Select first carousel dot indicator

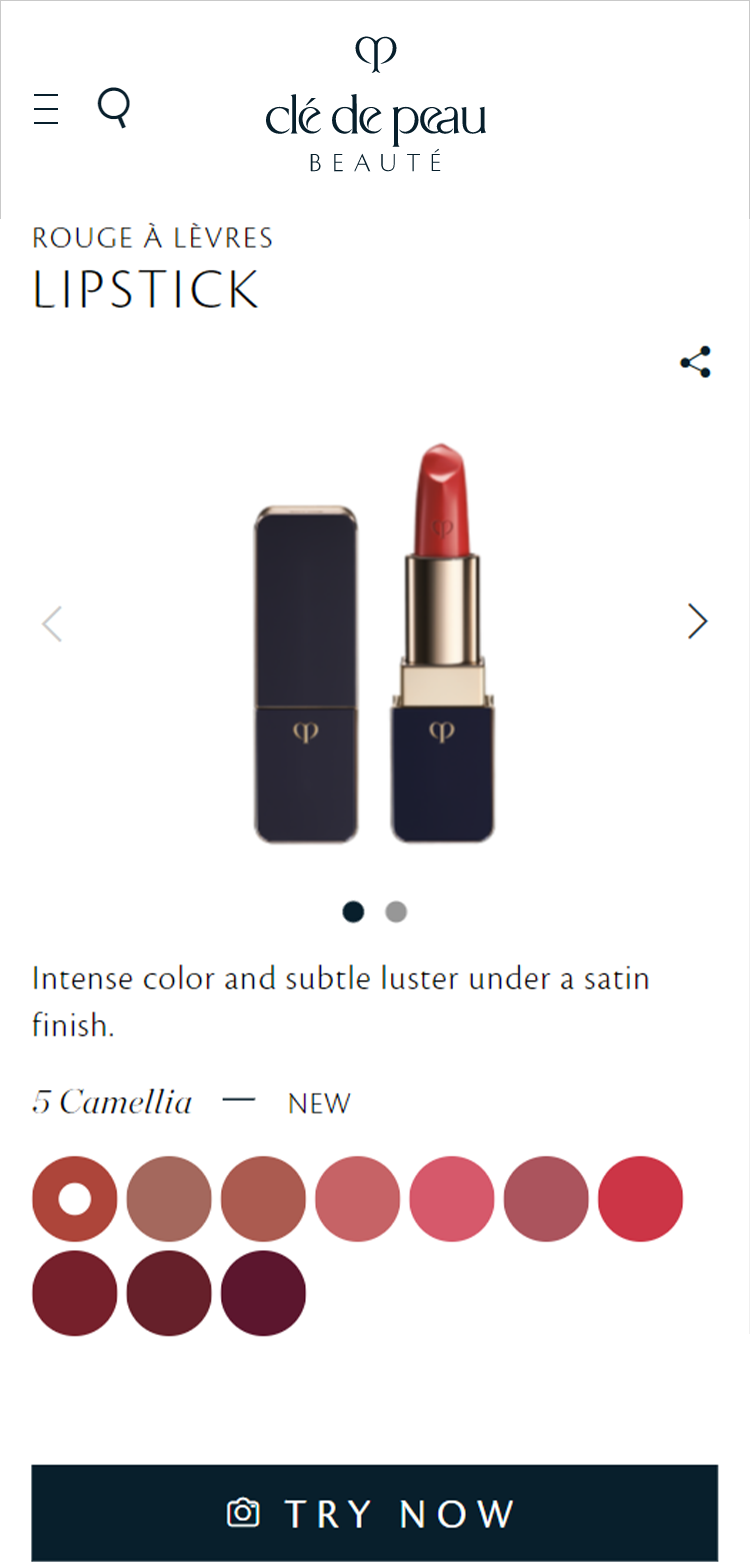click(353, 912)
